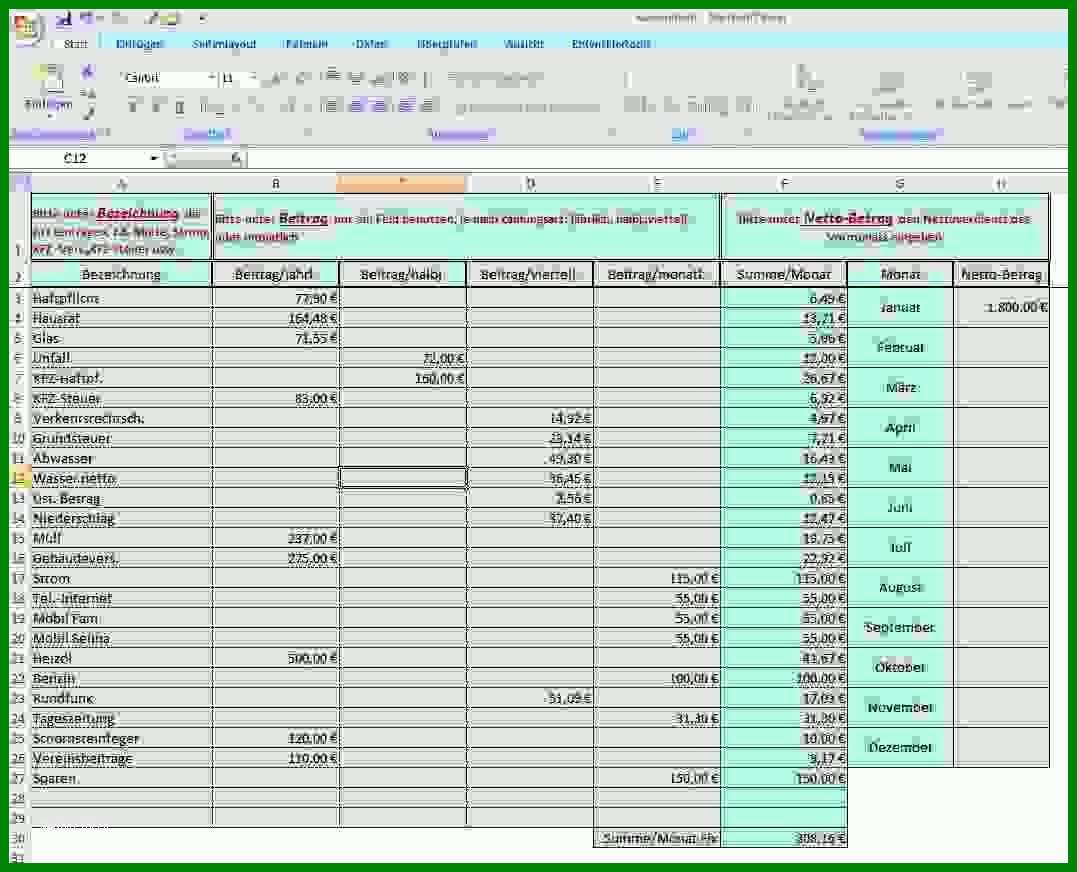Image resolution: width=1077 pixels, height=872 pixels.
Task: Click Undo icon in quick access toolbar
Action: (x=89, y=19)
